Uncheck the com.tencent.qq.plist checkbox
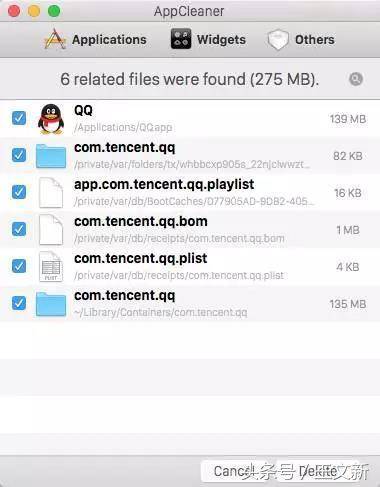Viewport: 380px width, 487px height. (x=19, y=266)
